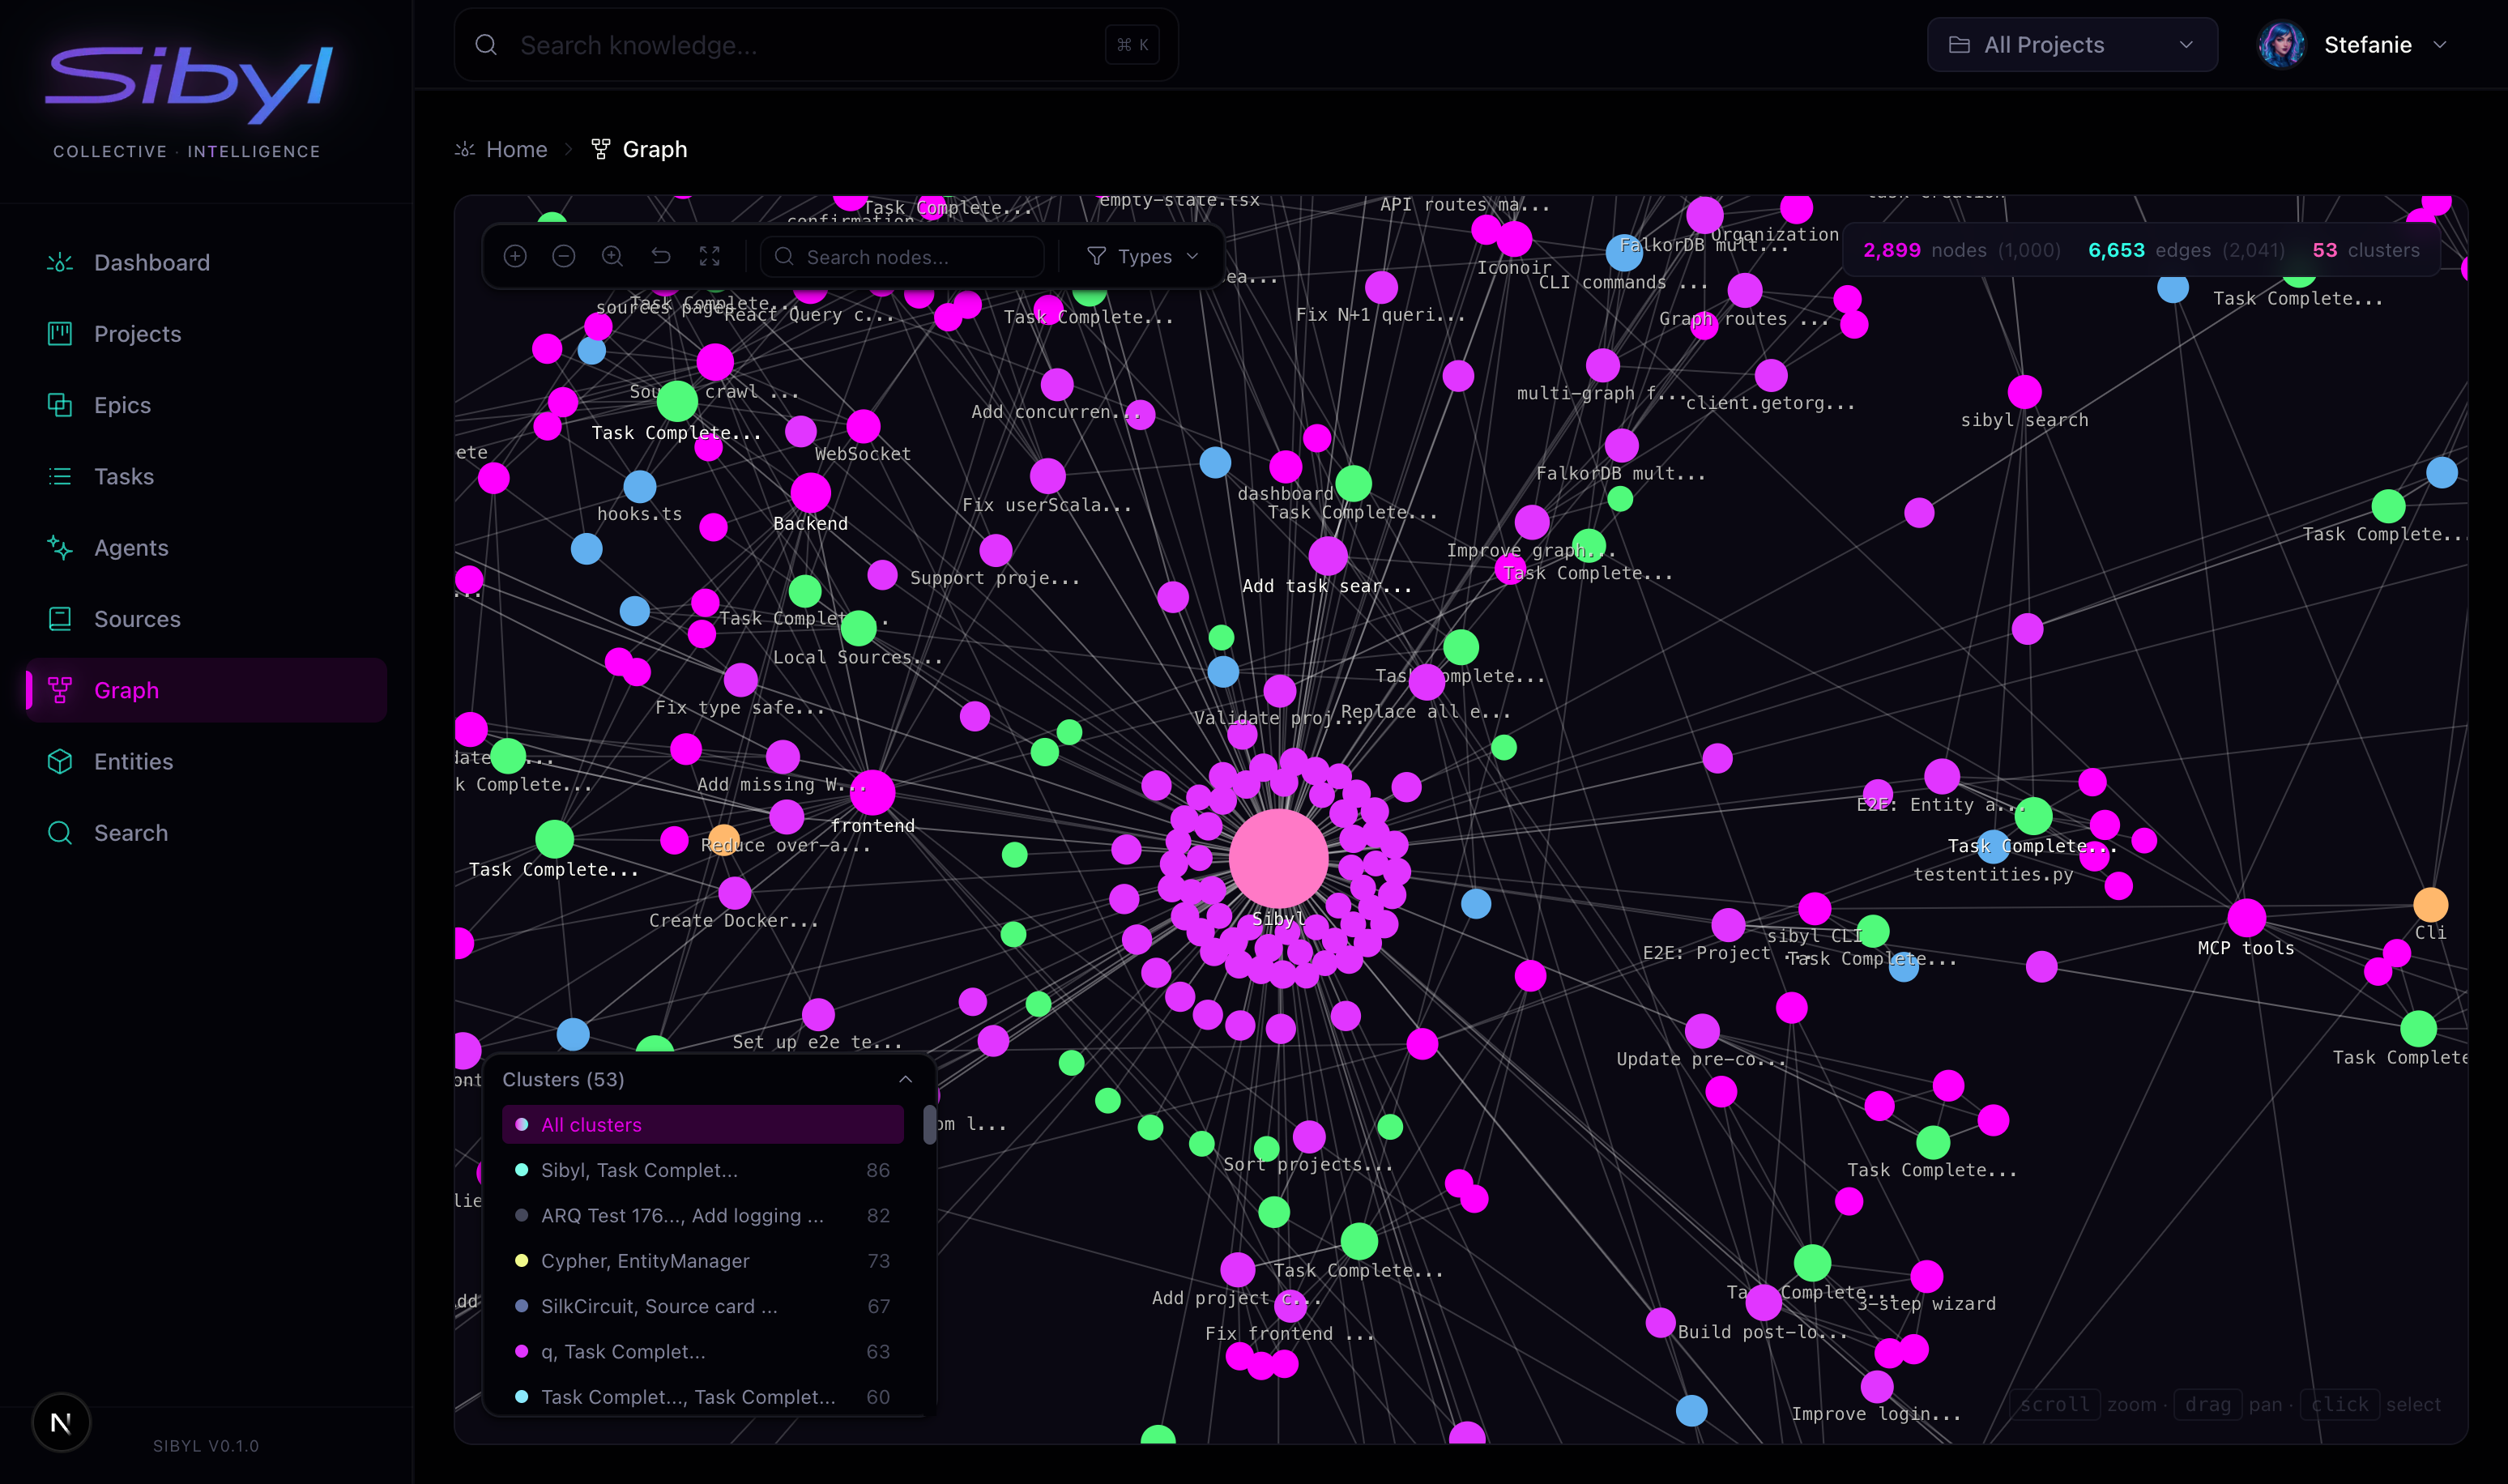Select the Agents sidebar icon

tap(59, 547)
